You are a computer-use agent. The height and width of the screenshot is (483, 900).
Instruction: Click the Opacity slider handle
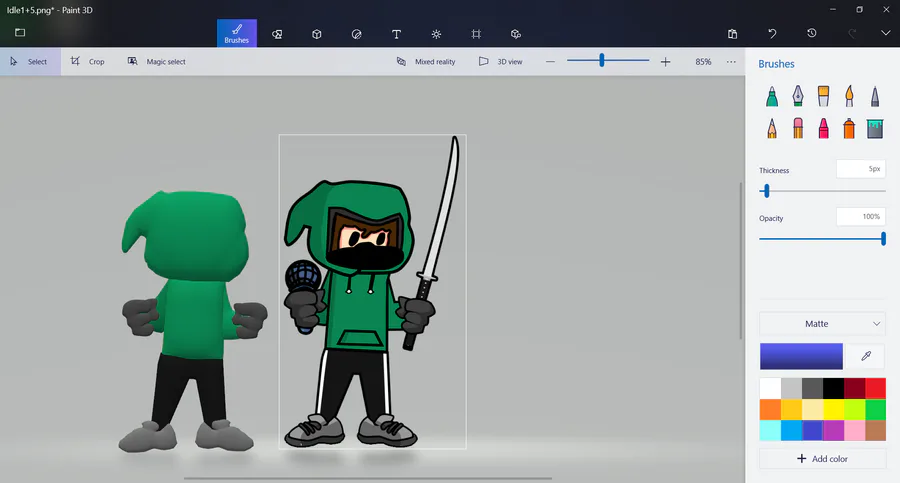pos(883,238)
